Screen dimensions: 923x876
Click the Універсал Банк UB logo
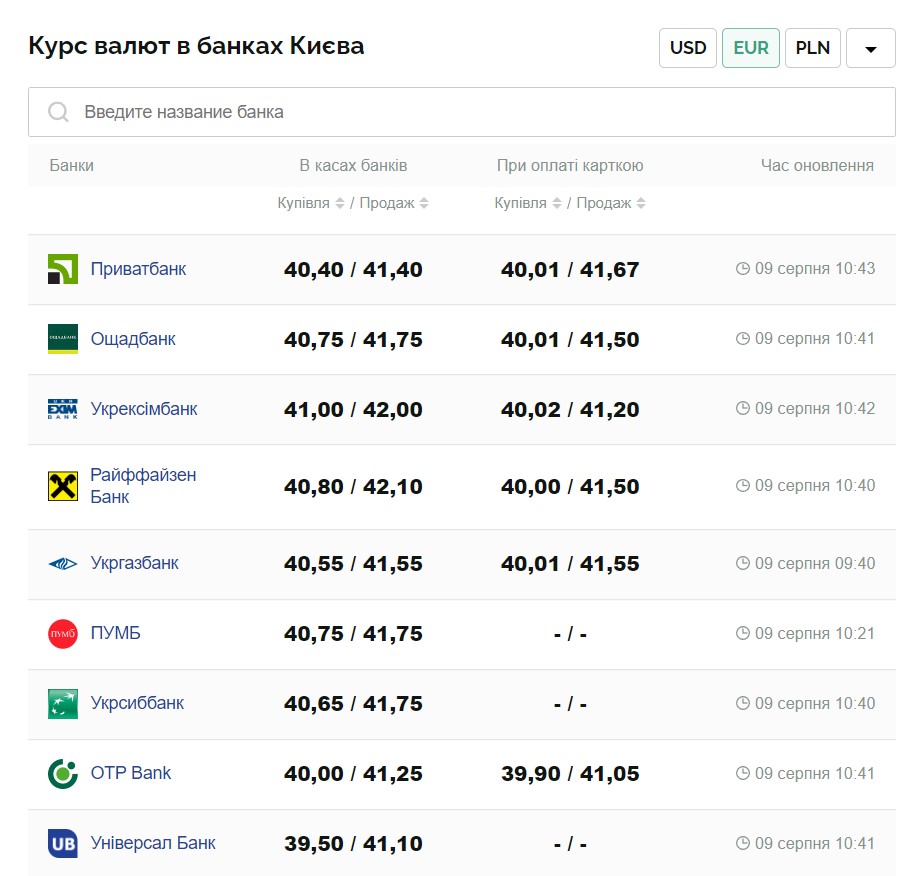point(62,844)
